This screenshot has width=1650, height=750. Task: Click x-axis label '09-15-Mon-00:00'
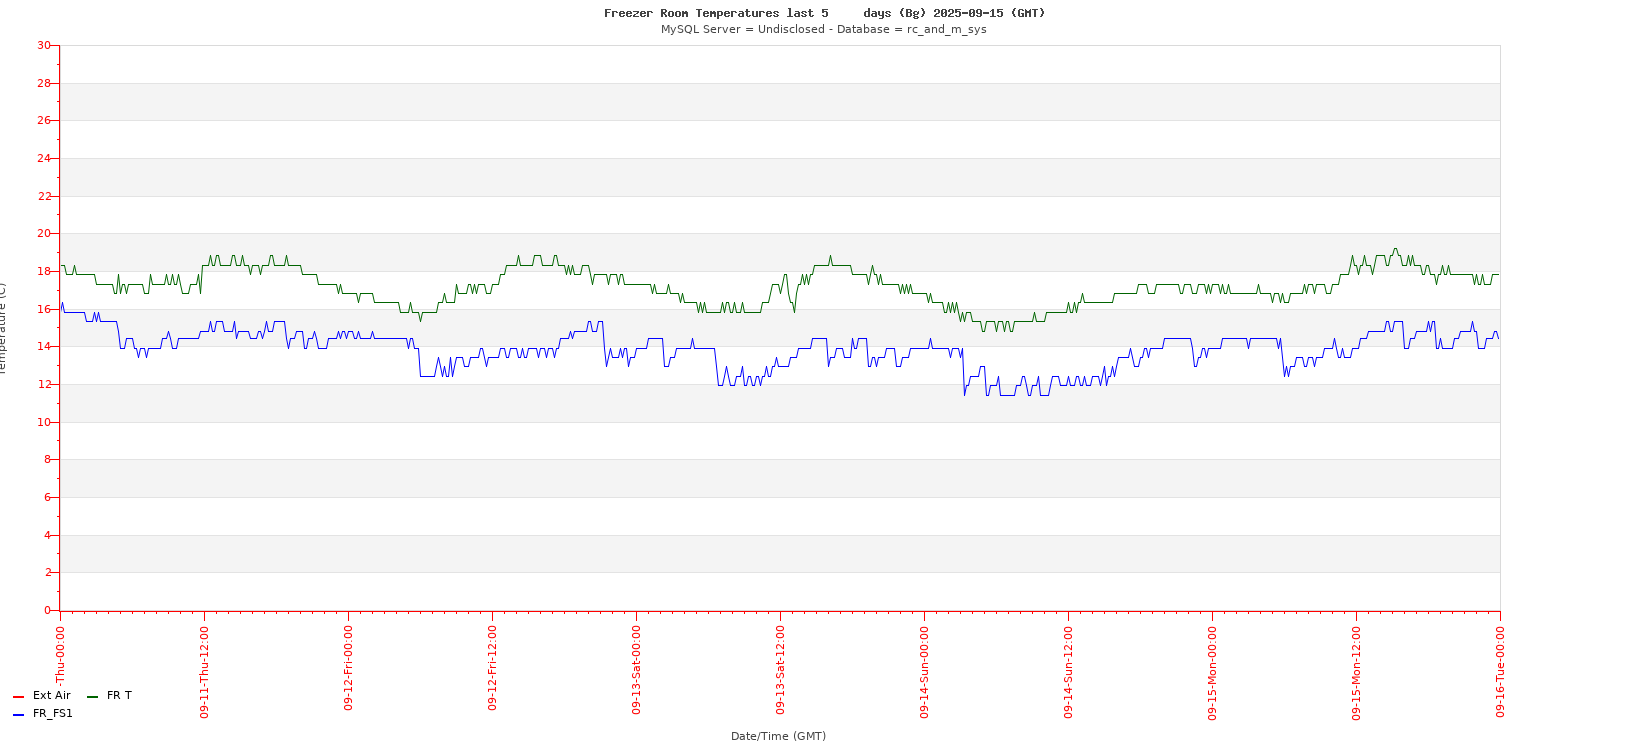(1212, 673)
